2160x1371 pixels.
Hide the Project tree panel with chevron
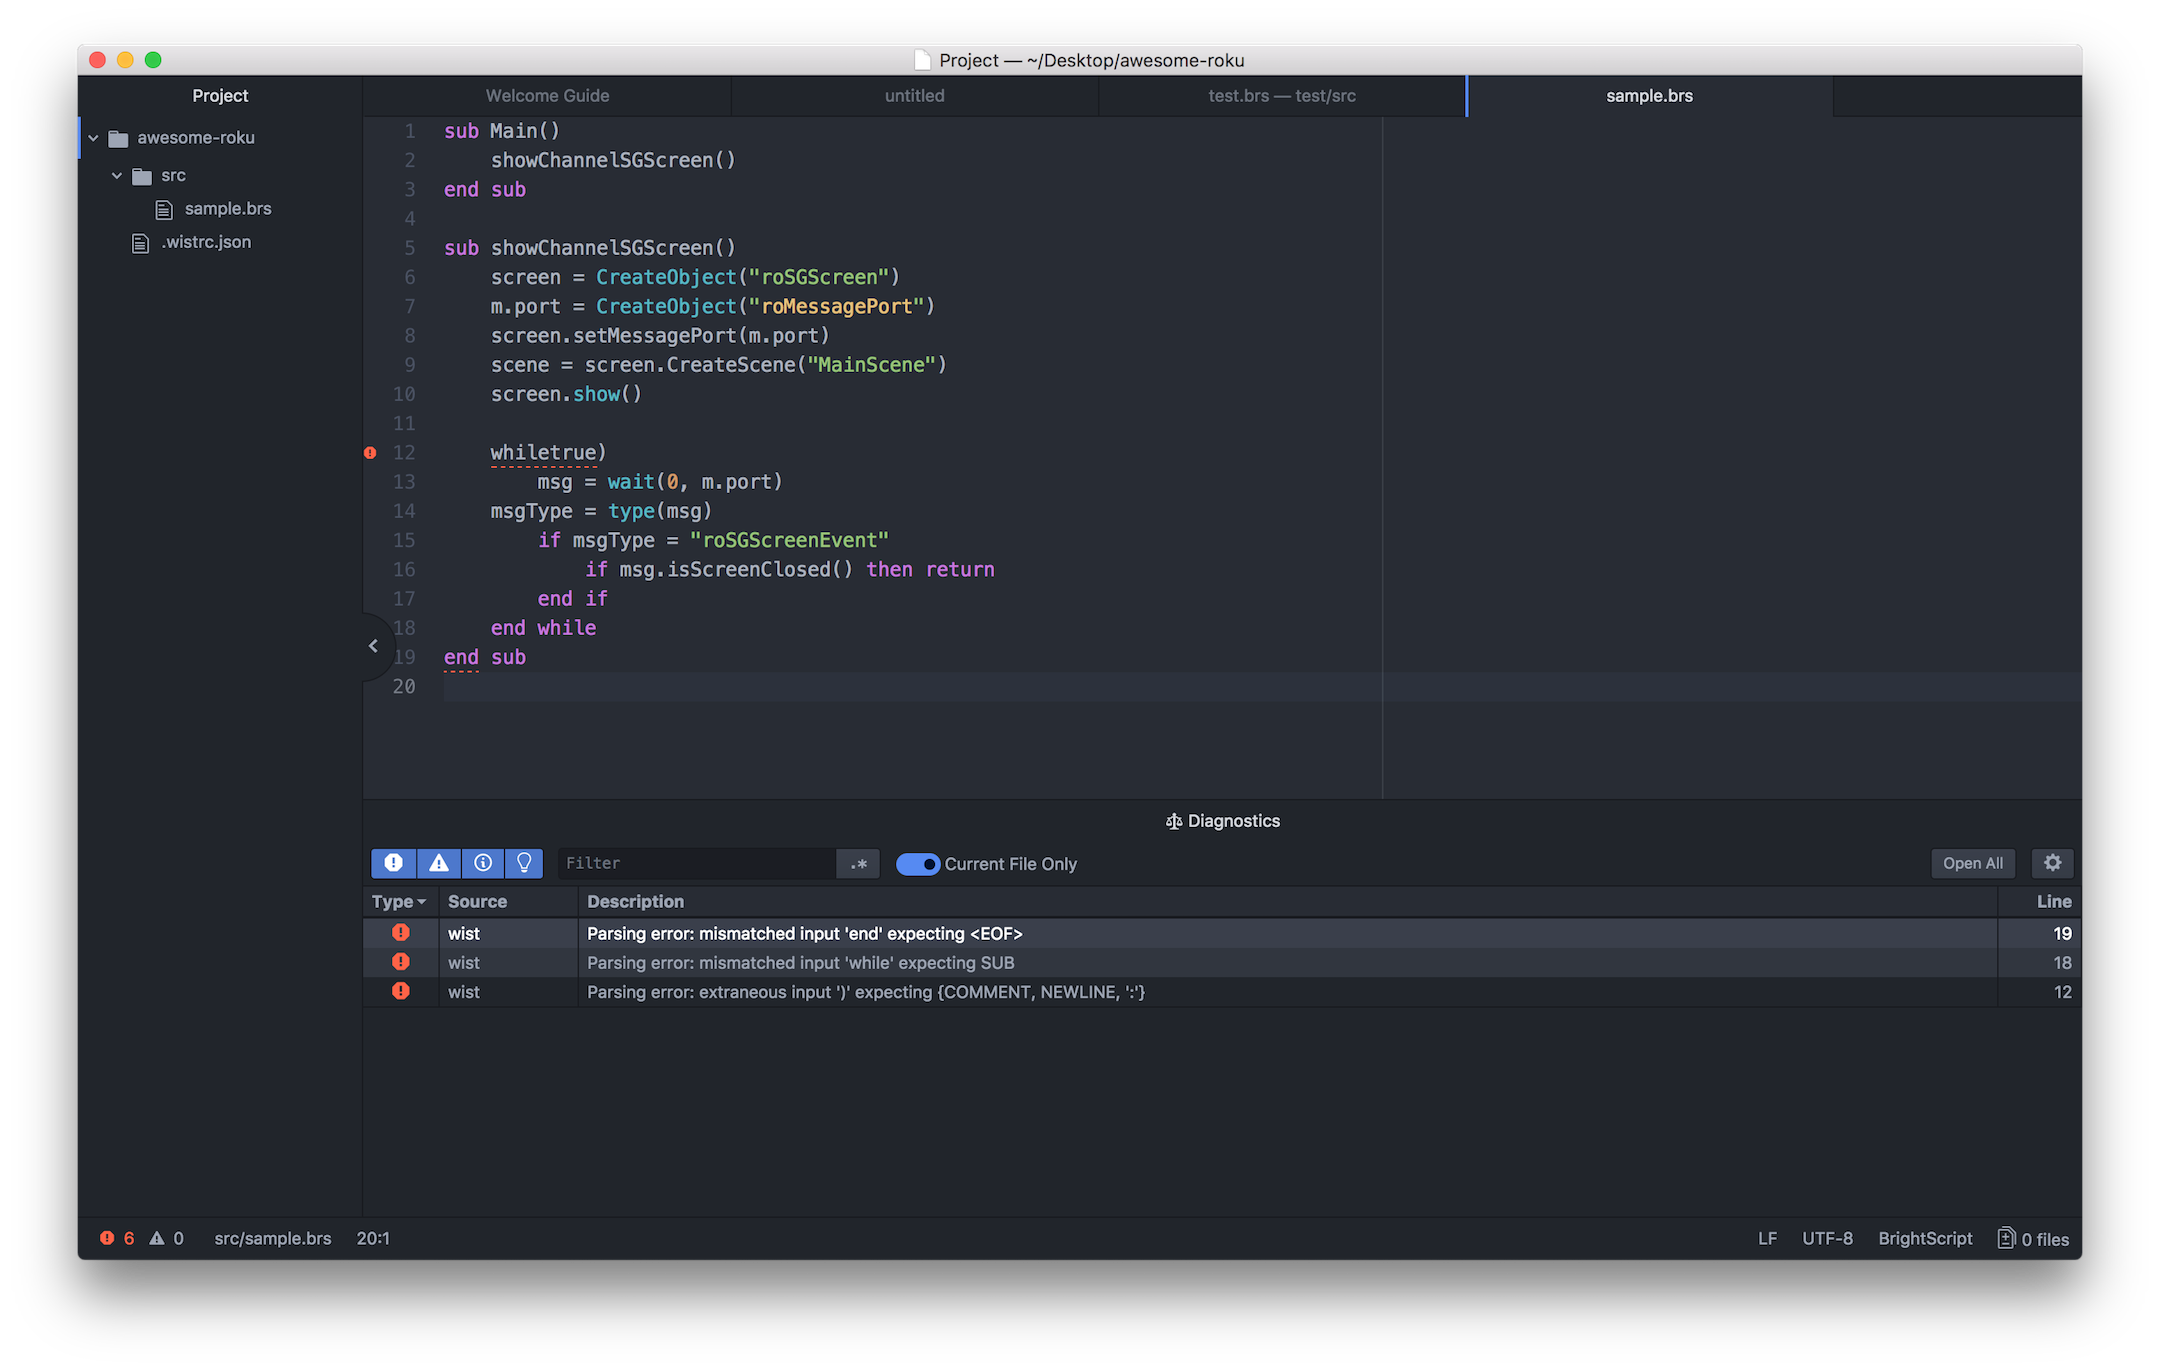point(374,646)
